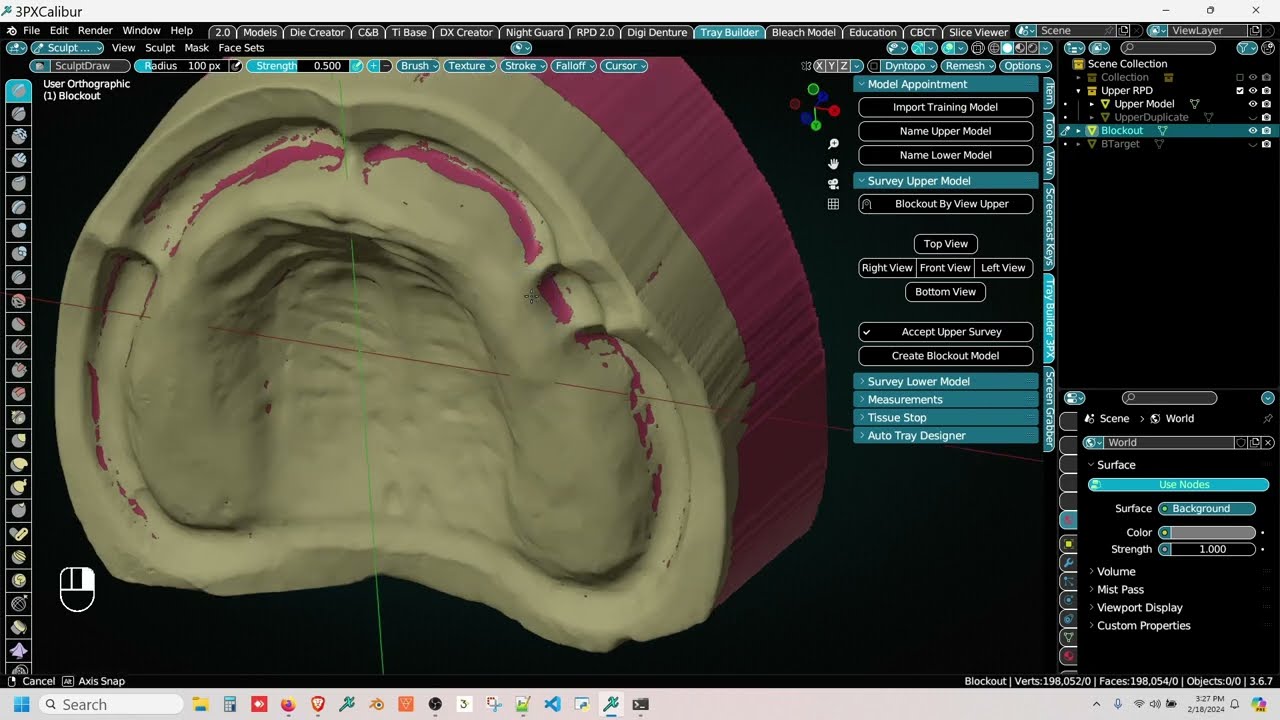Open the Brush dropdown

418,66
